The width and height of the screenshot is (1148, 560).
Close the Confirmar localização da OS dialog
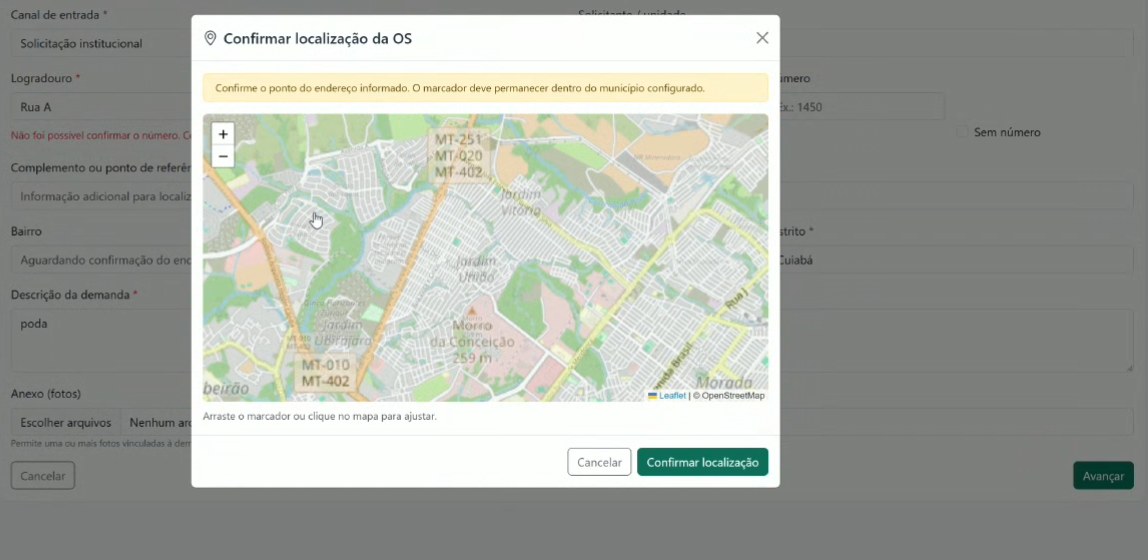click(762, 38)
